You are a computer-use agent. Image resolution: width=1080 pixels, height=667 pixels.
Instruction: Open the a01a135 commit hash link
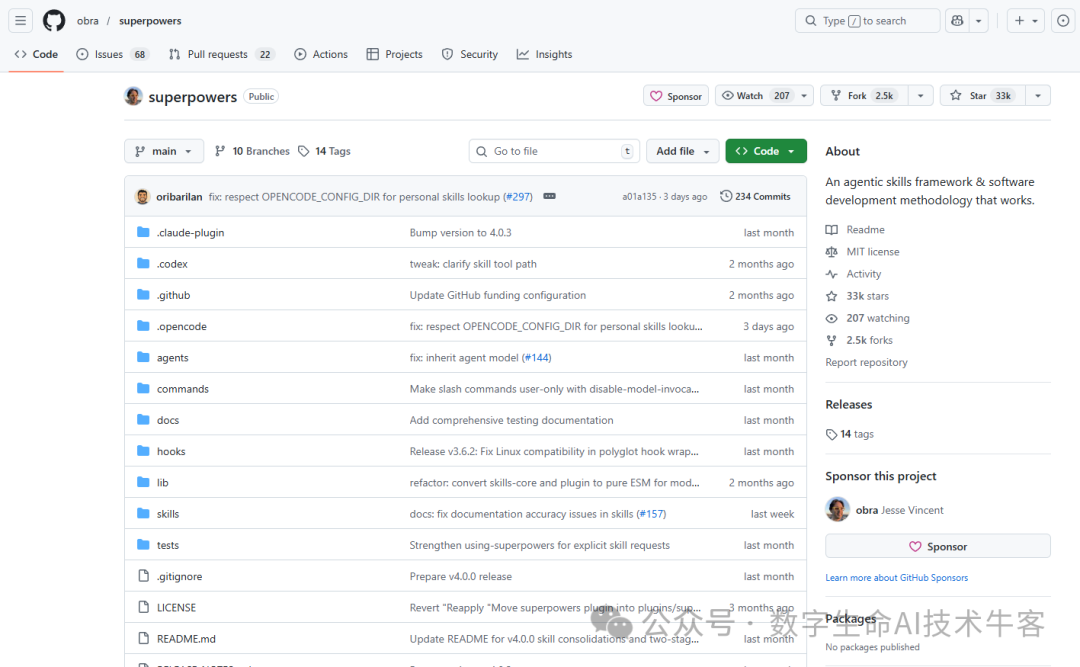[639, 196]
